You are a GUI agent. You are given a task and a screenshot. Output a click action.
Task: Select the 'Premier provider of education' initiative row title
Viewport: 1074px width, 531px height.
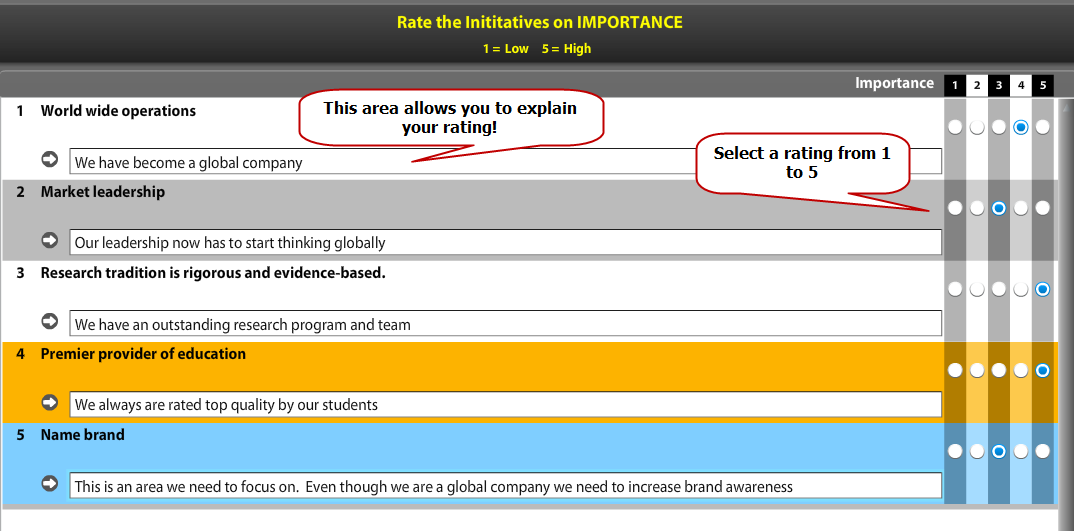(x=143, y=354)
